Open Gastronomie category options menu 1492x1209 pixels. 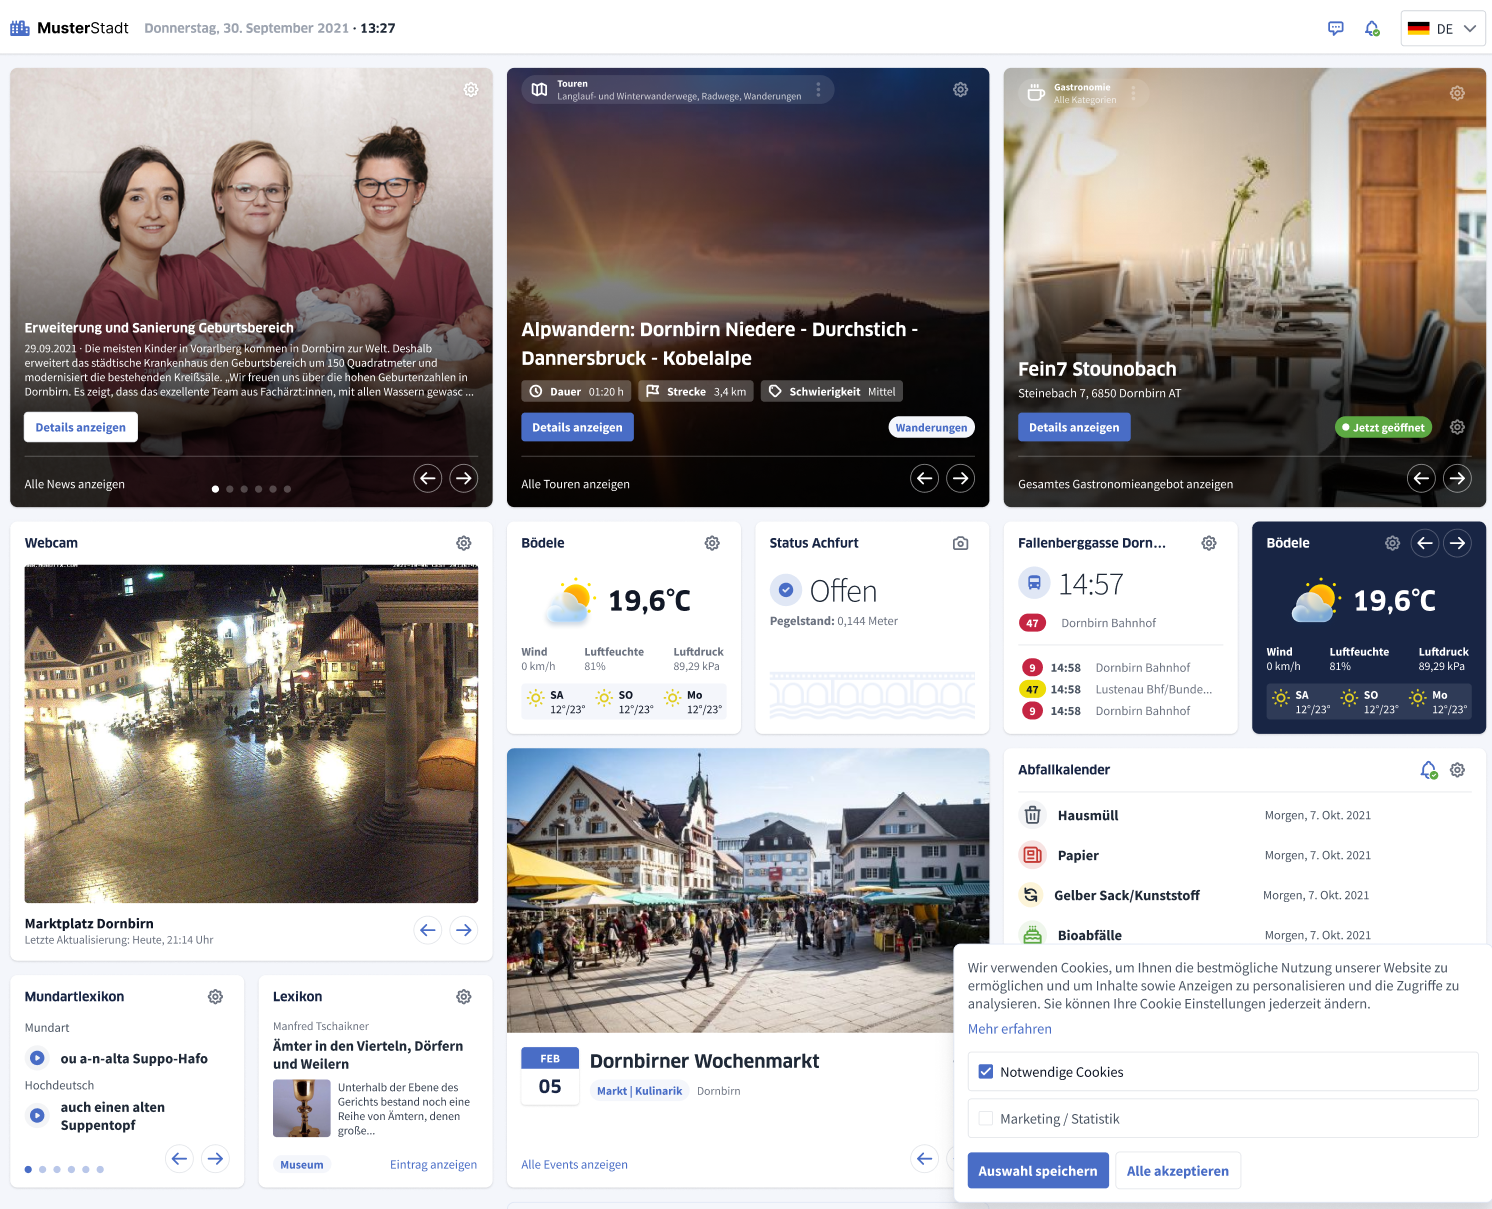1133,93
